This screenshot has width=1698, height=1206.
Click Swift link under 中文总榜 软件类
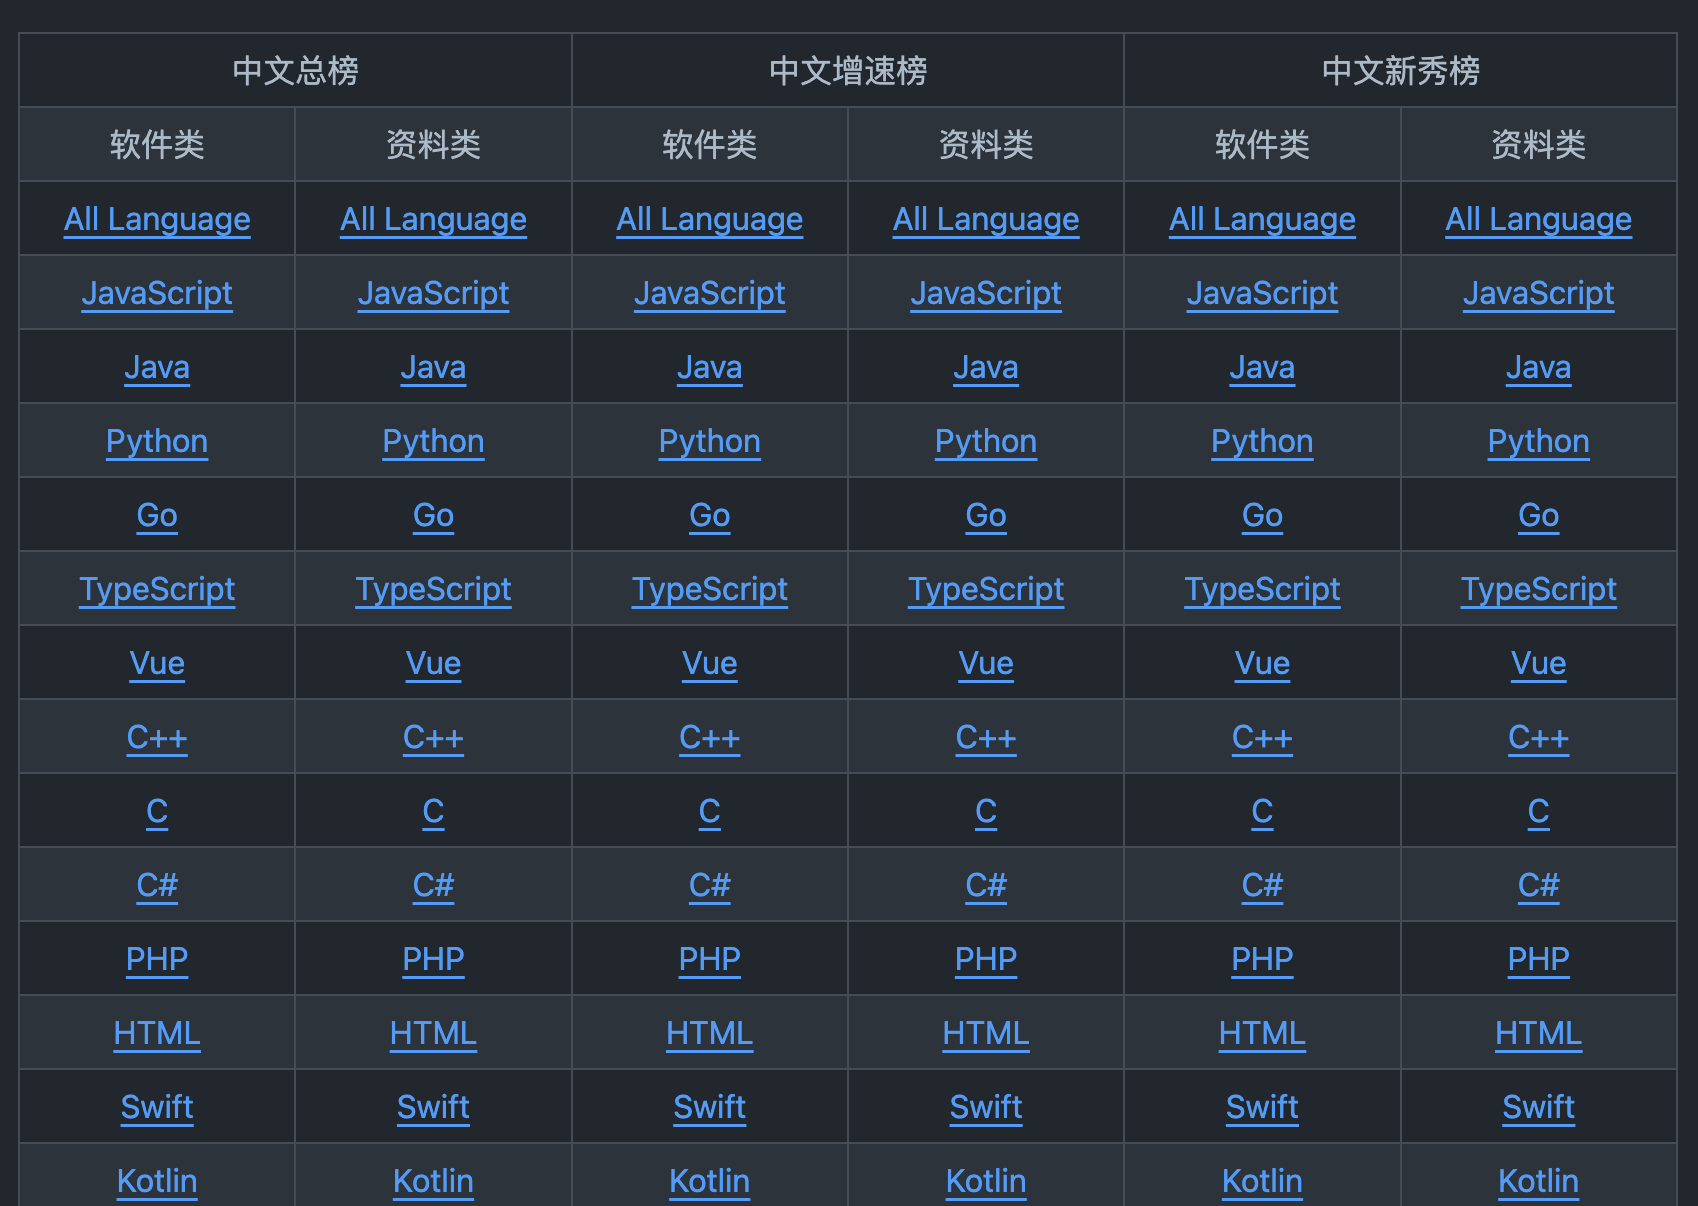(x=157, y=1107)
